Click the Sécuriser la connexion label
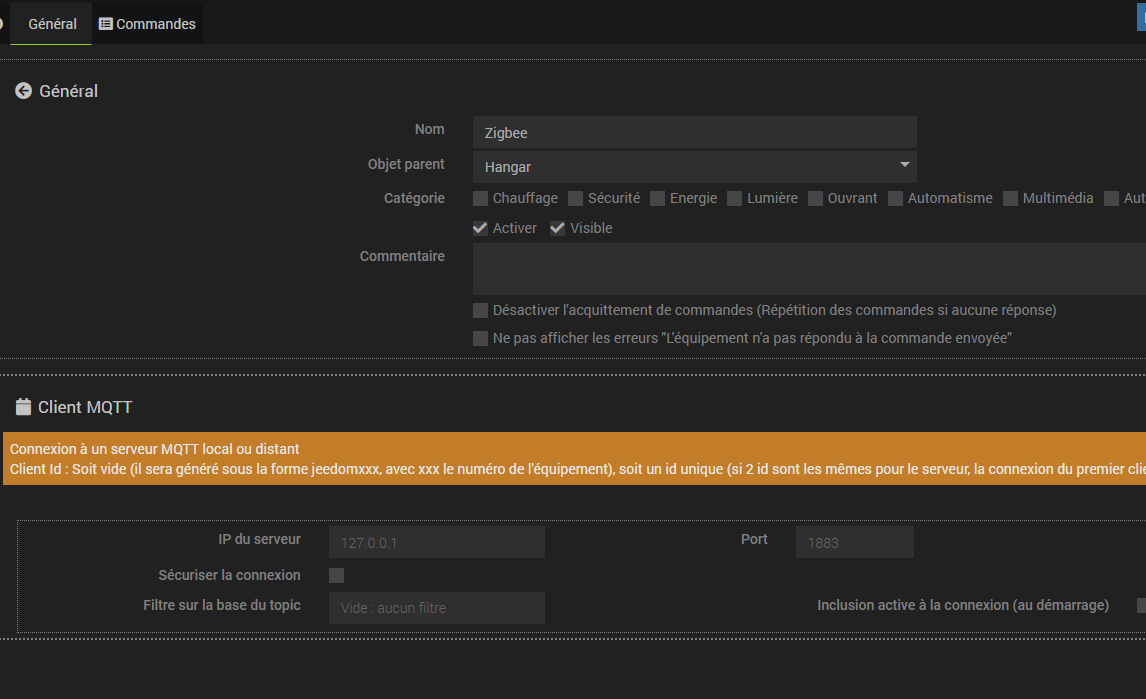This screenshot has height=699, width=1146. tap(229, 575)
